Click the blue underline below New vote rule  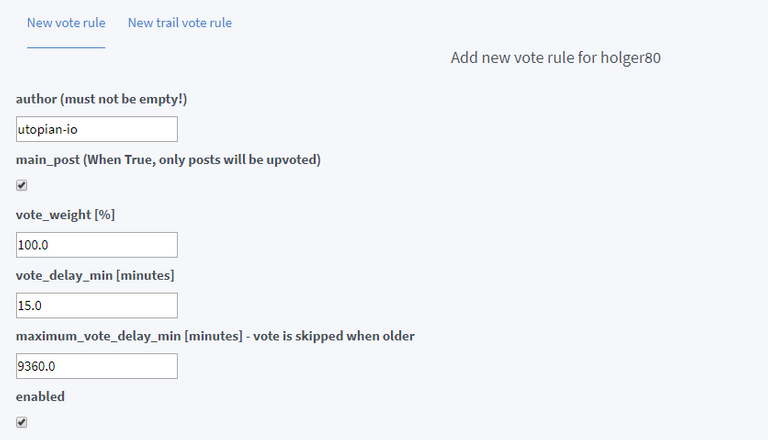[x=66, y=47]
